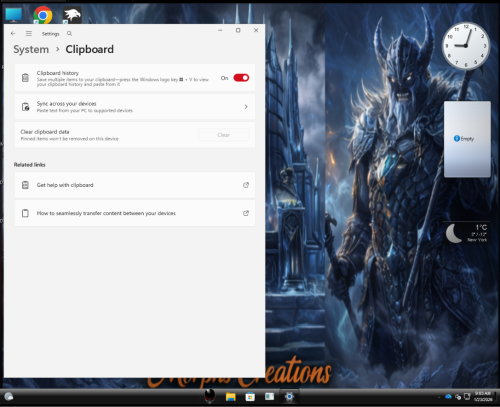Click the Clipboard history clipboard icon
The width and height of the screenshot is (500, 407).
click(x=25, y=78)
